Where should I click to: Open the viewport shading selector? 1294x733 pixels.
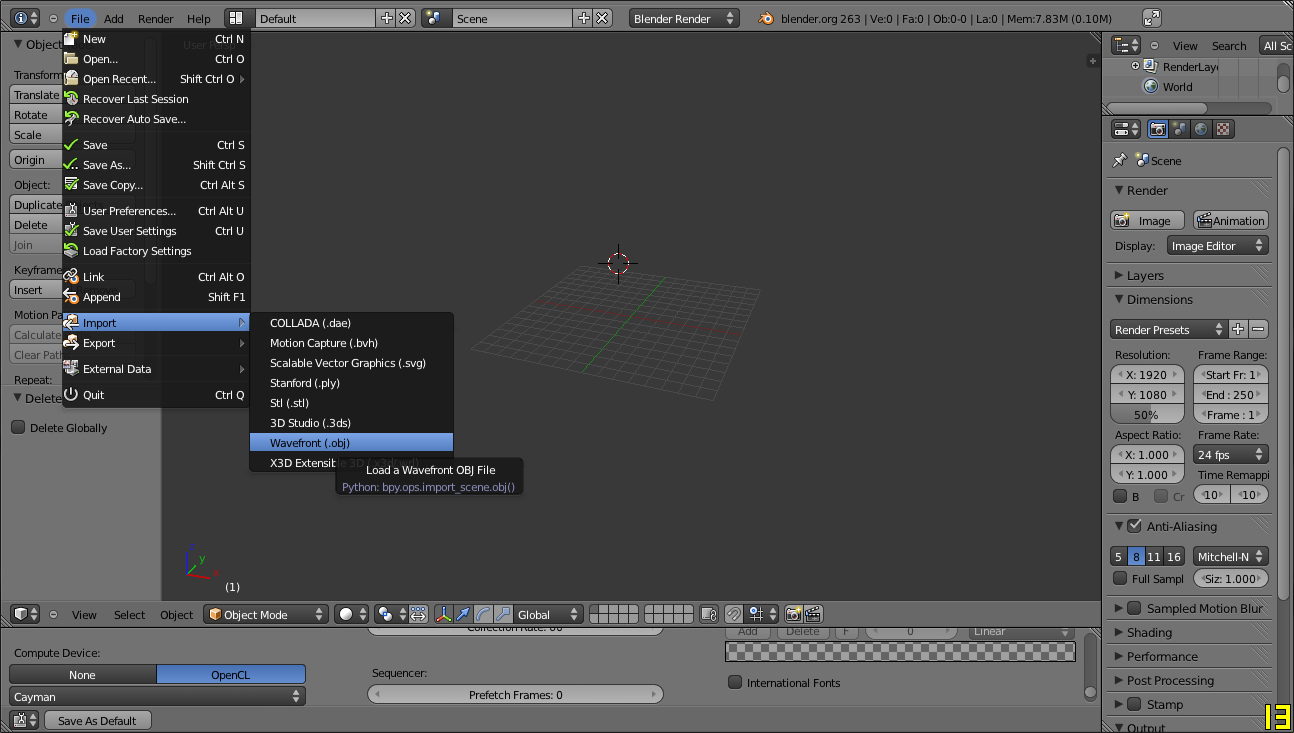(351, 614)
